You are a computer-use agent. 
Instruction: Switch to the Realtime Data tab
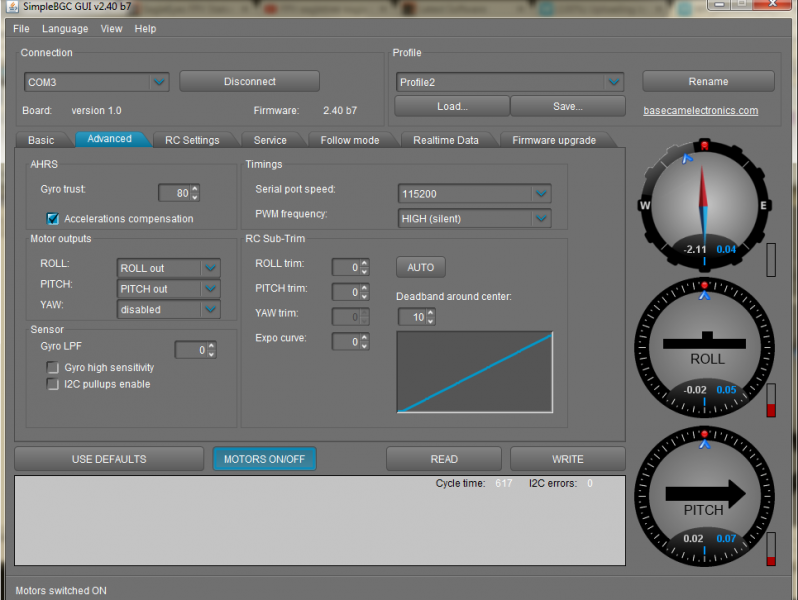coord(445,140)
